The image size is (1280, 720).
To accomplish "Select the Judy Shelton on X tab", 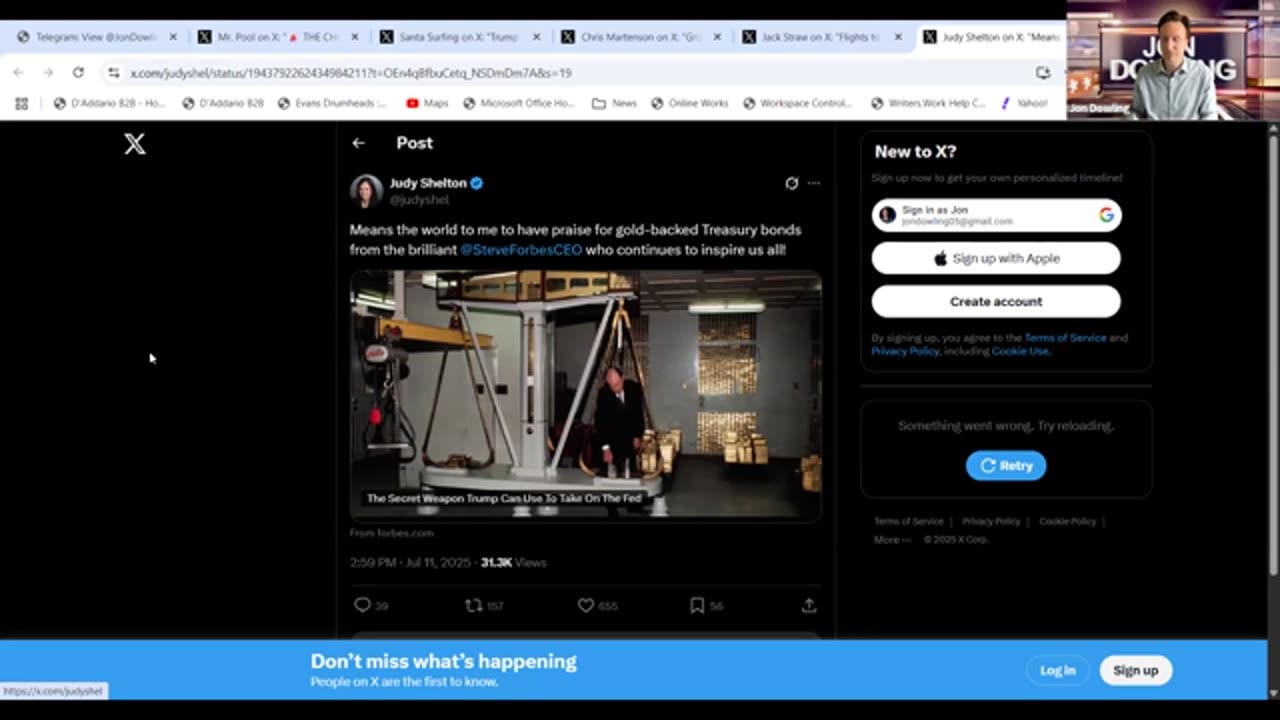I will [990, 37].
